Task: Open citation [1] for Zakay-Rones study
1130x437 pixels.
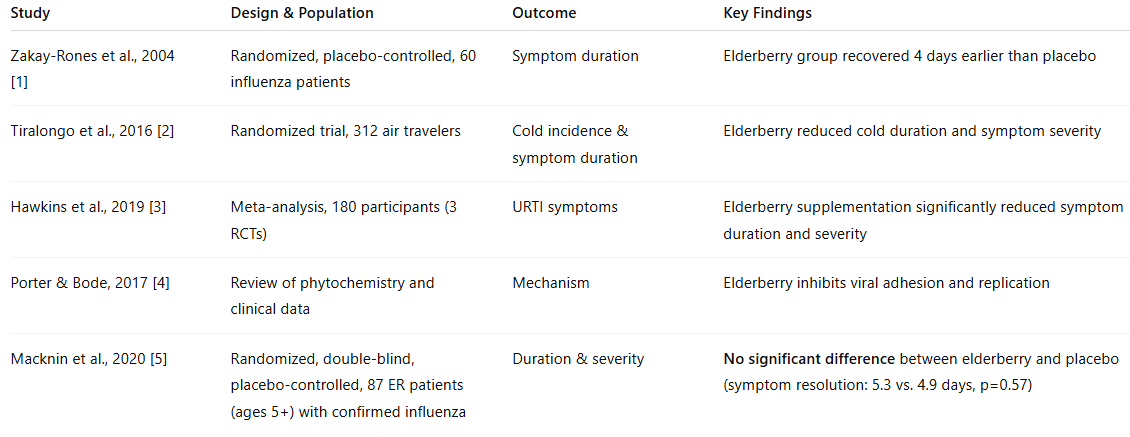Action: tap(17, 82)
